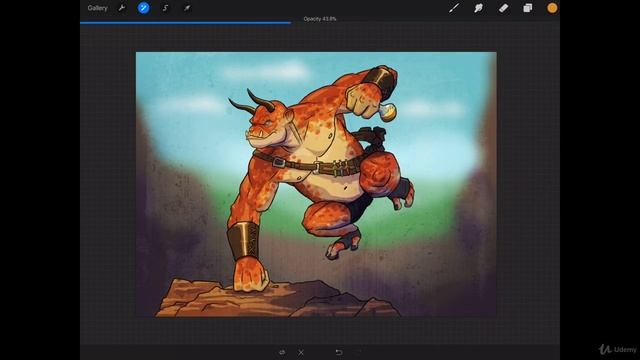
Task: Tap the undo arrow in bottom bar
Action: click(339, 352)
